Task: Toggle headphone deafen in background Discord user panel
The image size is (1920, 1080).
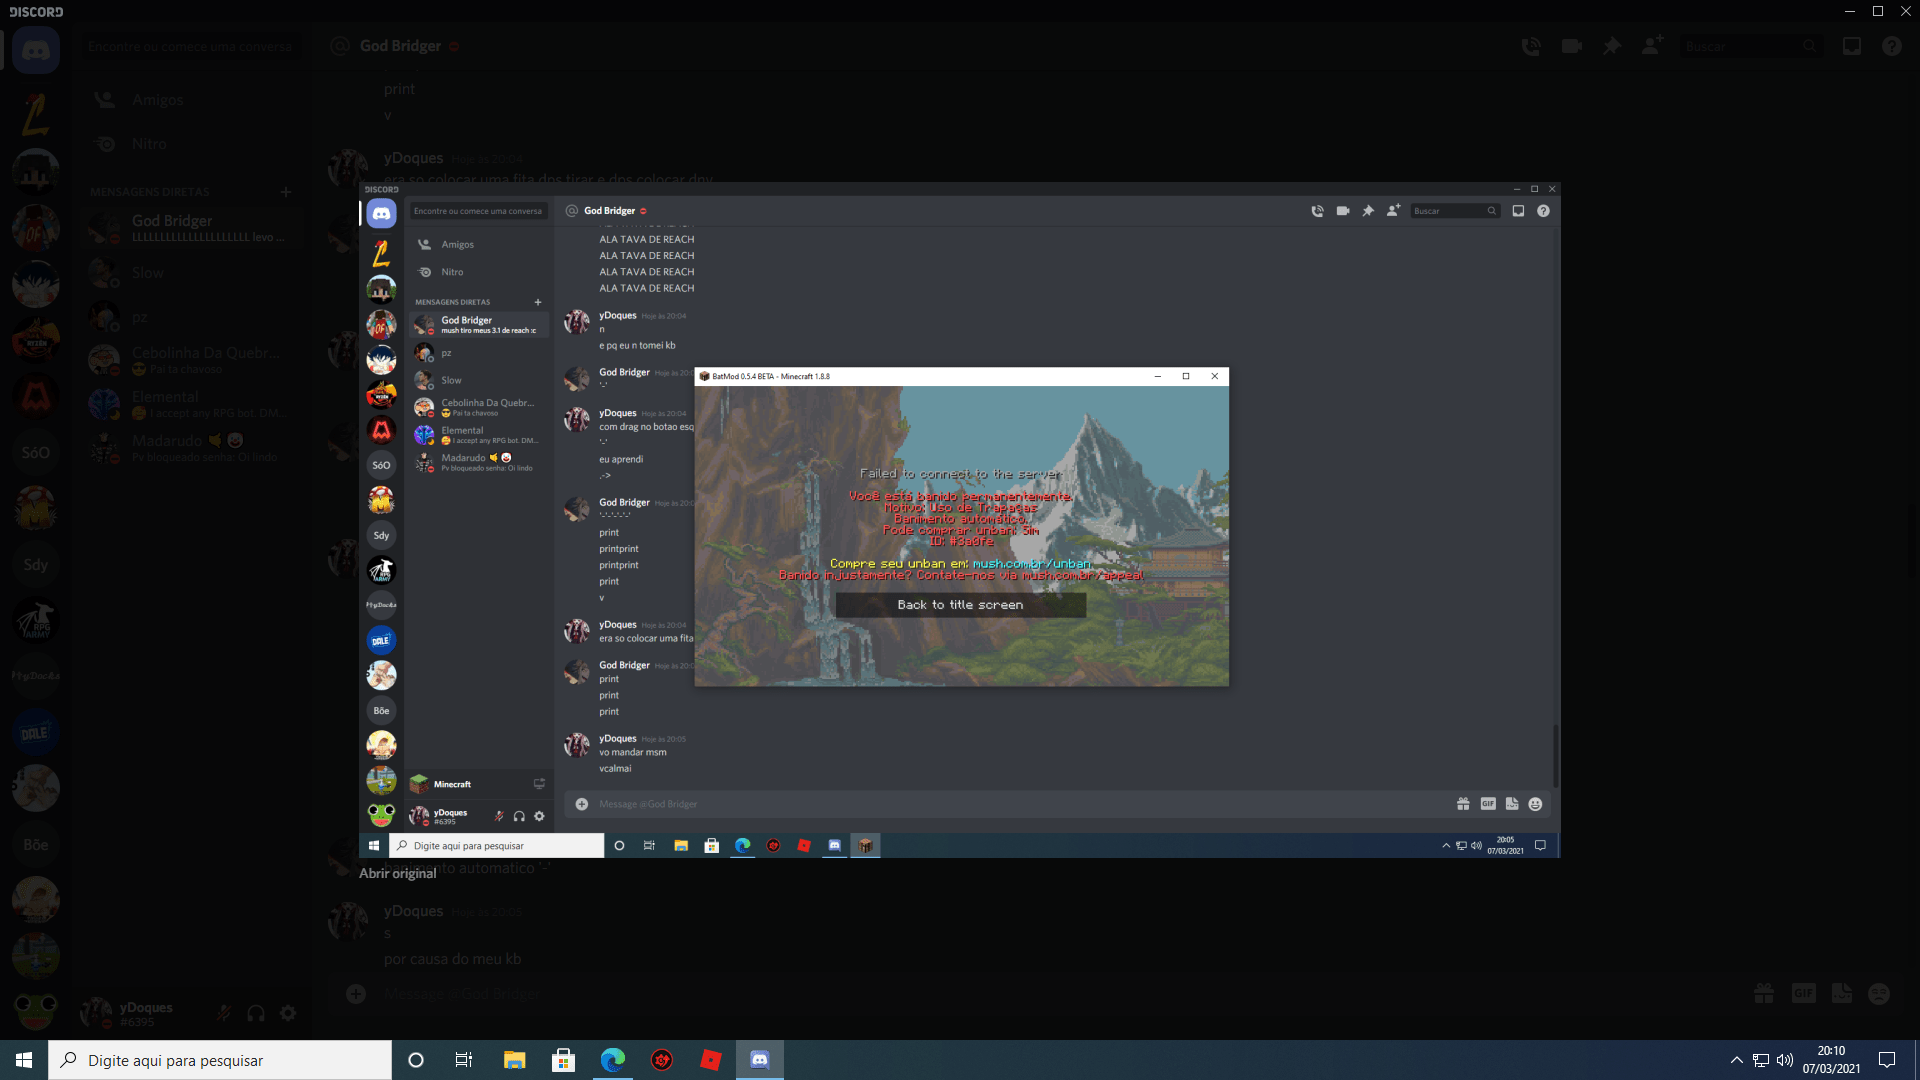Action: (256, 1013)
